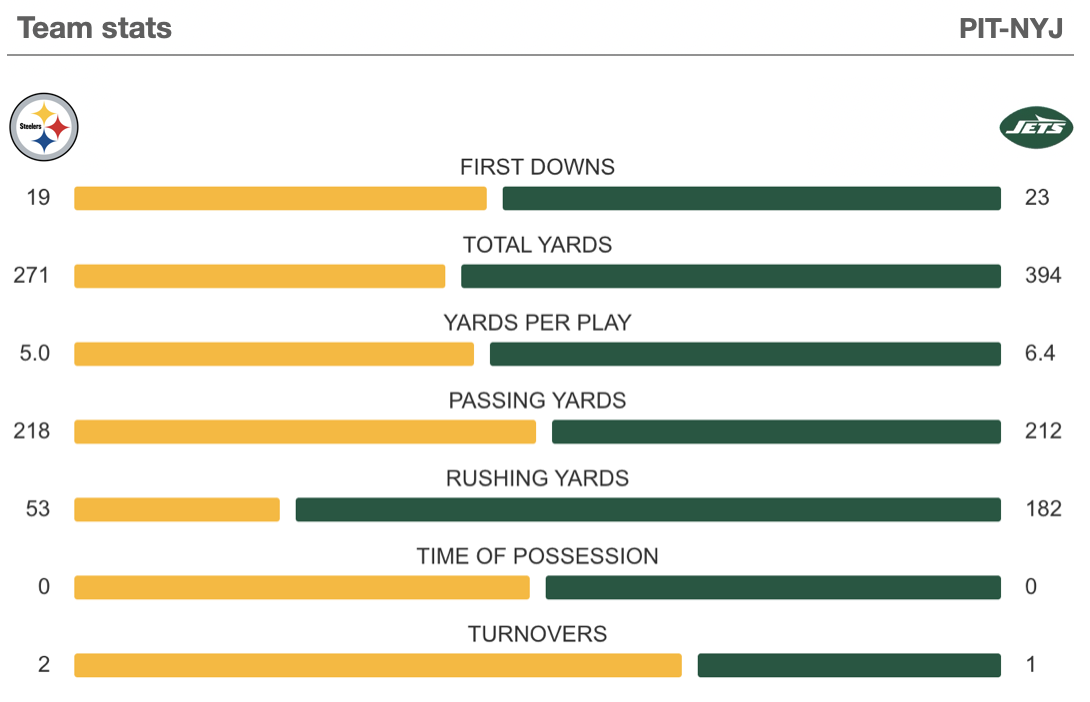
Task: Click Jets Time of Possession bar
Action: pyautogui.click(x=773, y=588)
